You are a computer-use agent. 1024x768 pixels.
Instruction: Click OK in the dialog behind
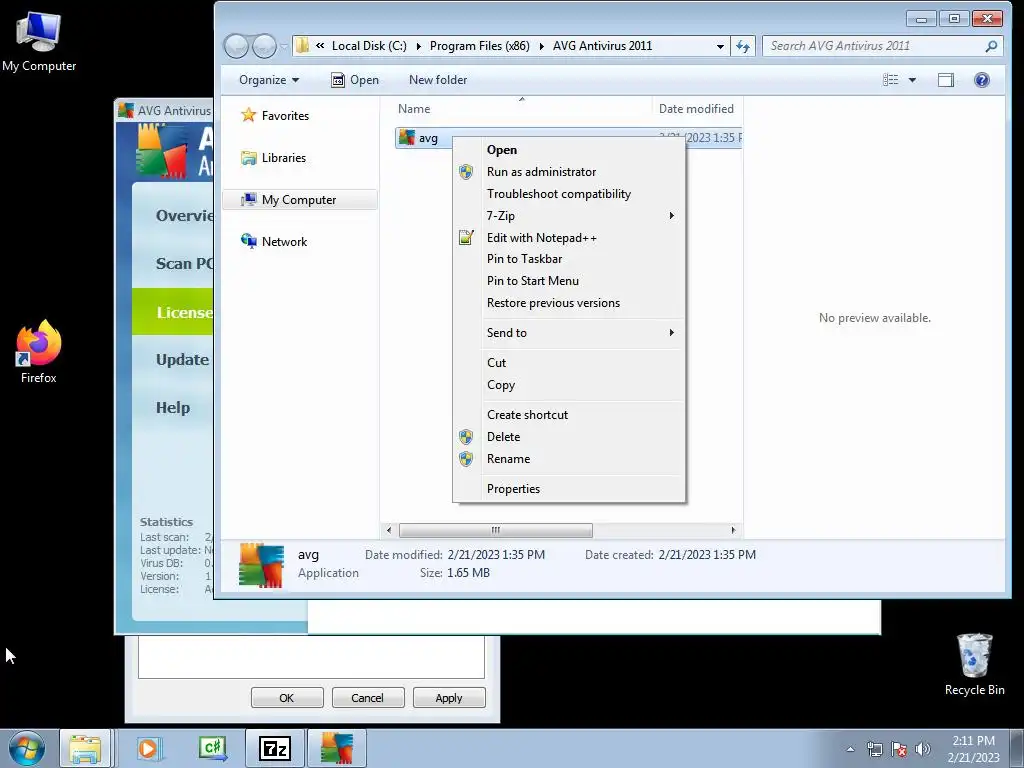point(287,697)
